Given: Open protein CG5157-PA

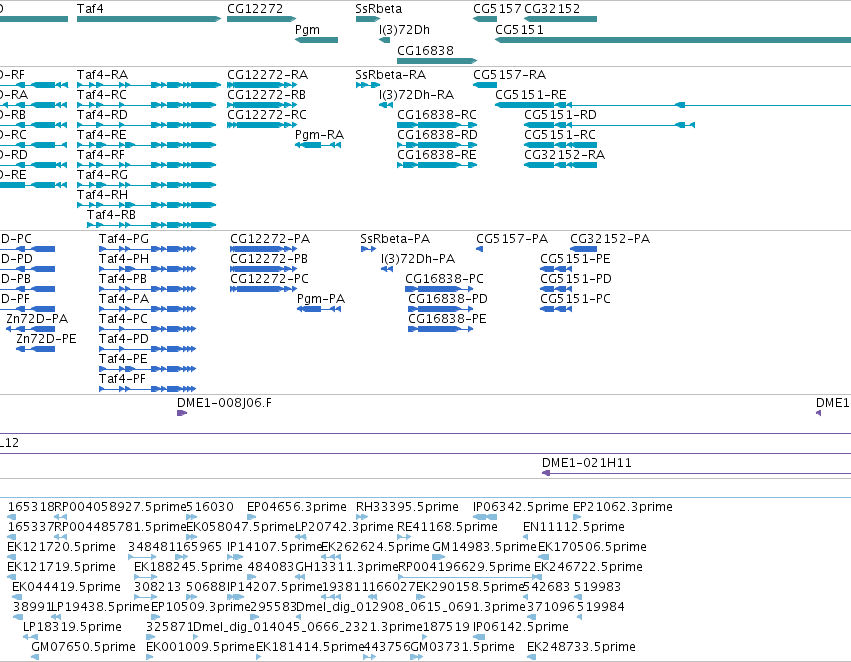Looking at the screenshot, I should 512,239.
